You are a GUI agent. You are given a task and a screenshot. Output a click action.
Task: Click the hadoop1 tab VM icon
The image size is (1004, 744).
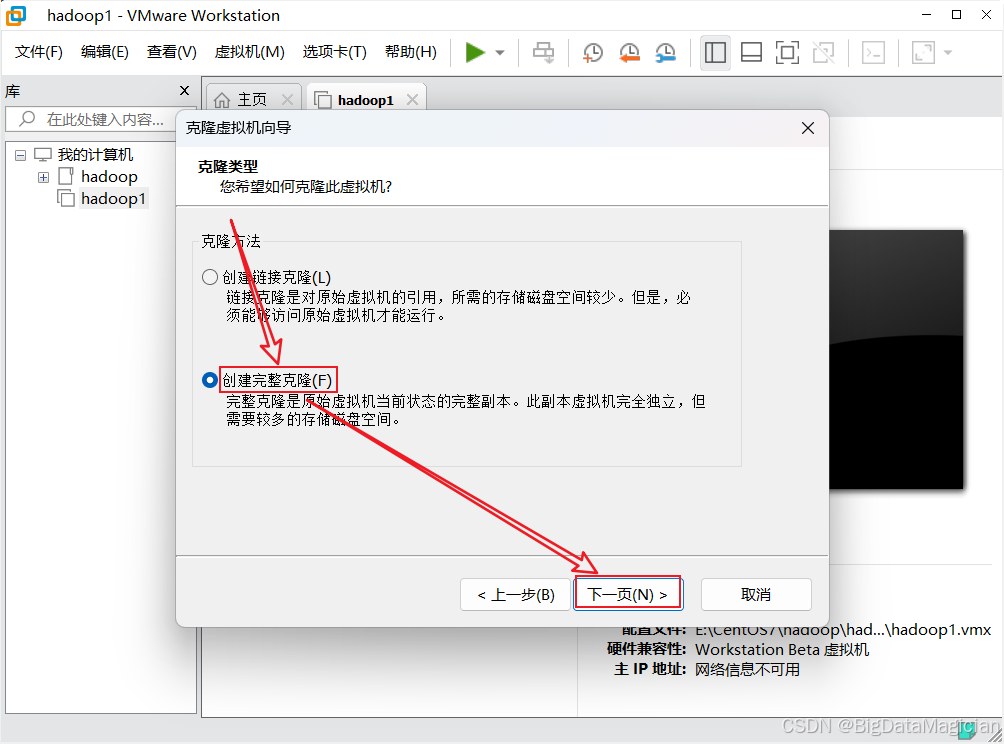click(x=322, y=100)
